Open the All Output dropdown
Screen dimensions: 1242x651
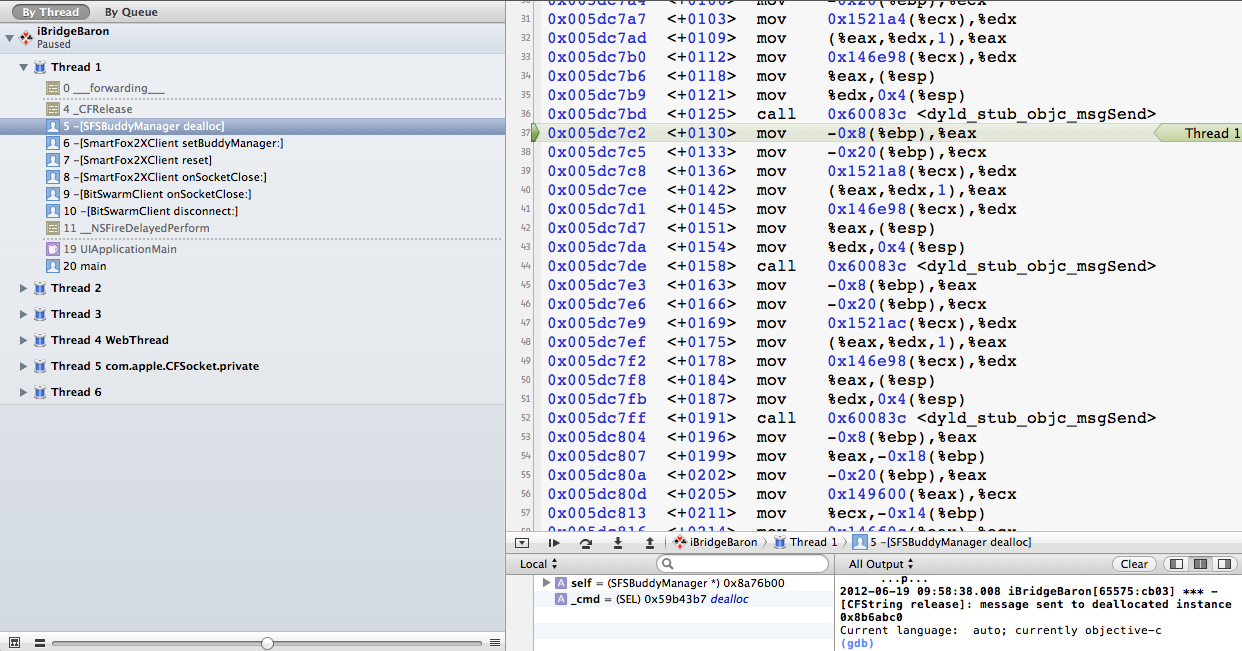(x=881, y=564)
